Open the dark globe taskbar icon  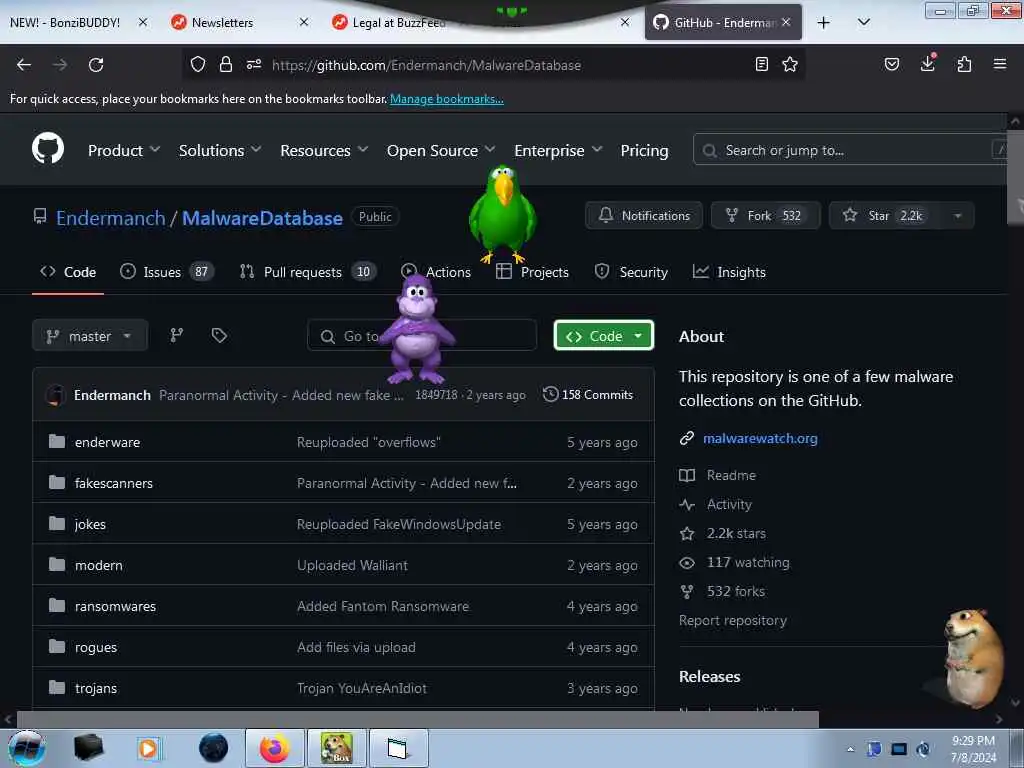pos(213,748)
